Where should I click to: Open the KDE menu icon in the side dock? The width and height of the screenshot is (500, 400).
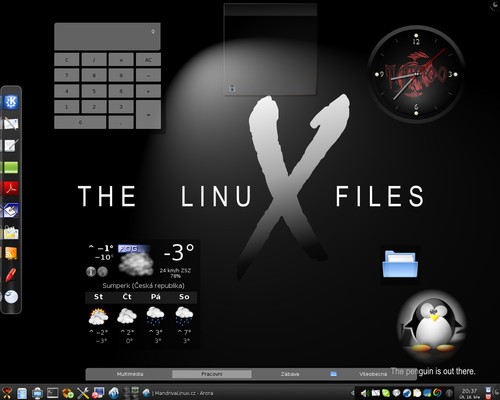point(11,102)
